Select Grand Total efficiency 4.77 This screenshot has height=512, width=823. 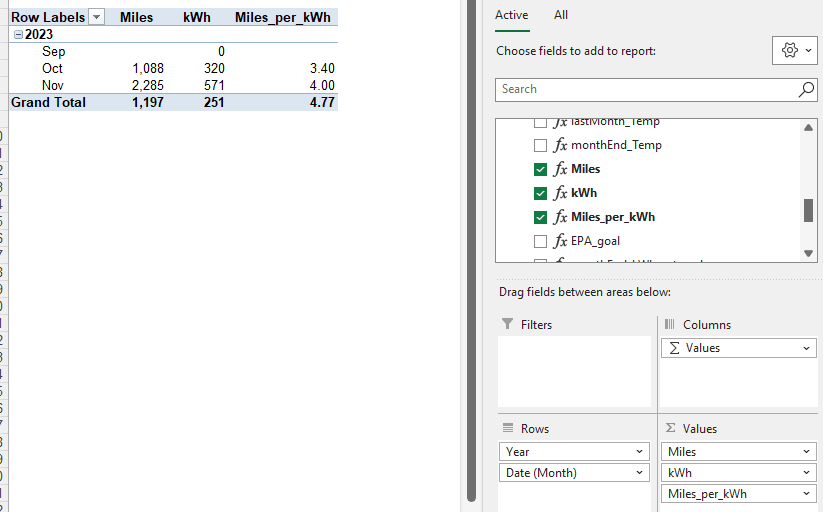[x=322, y=102]
